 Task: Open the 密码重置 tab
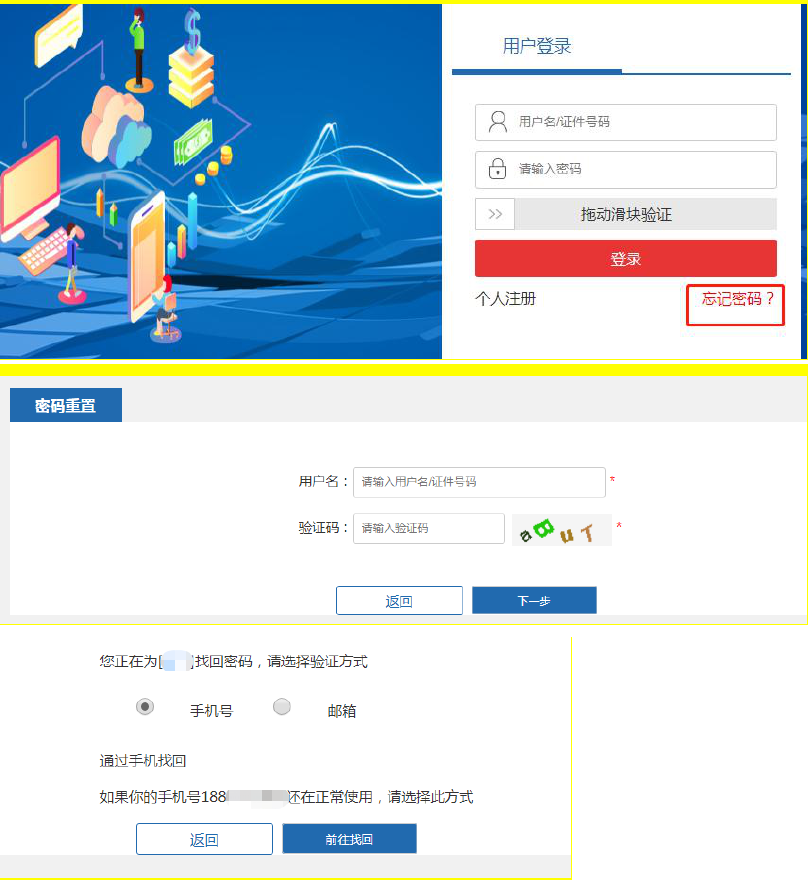click(66, 405)
